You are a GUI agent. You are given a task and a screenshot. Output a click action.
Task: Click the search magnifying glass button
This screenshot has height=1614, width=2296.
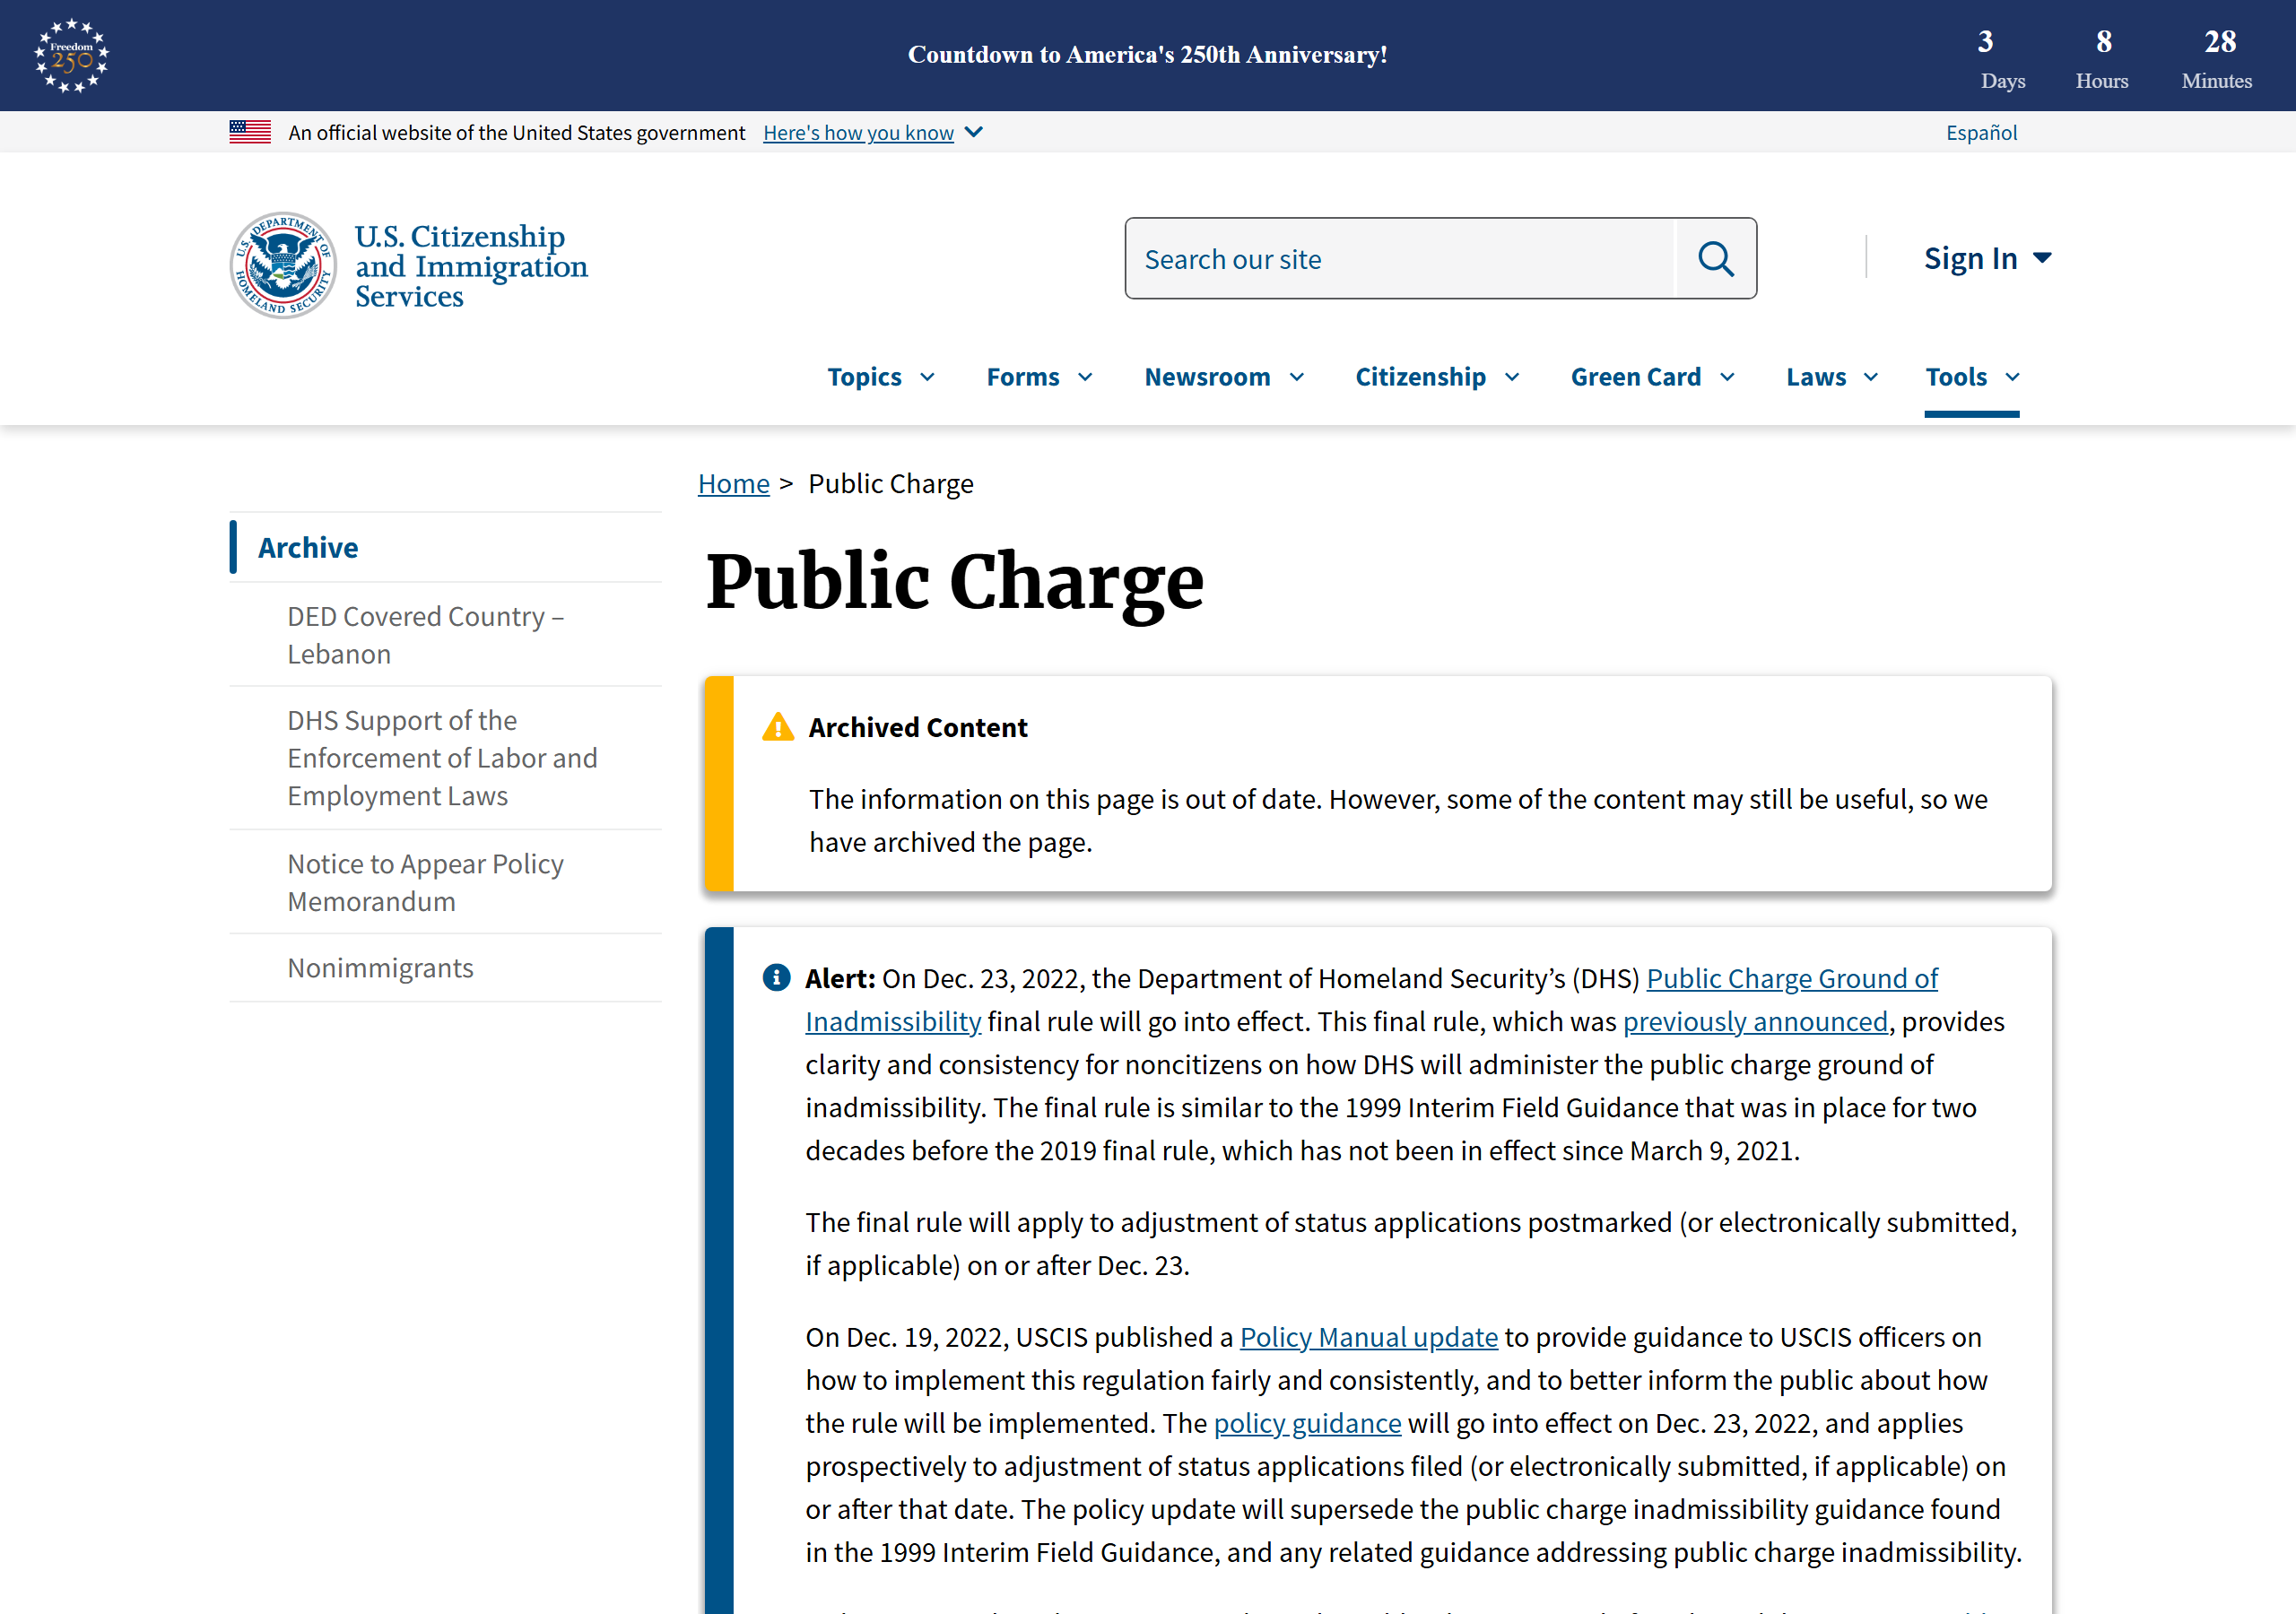point(1716,259)
